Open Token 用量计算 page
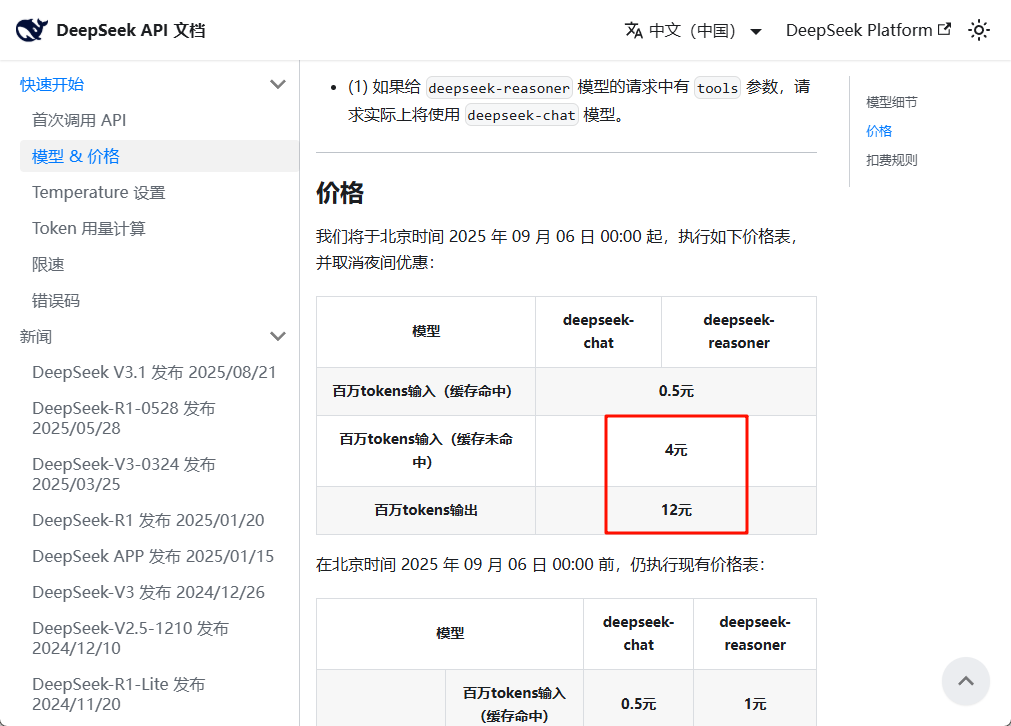Image resolution: width=1011 pixels, height=726 pixels. point(89,228)
